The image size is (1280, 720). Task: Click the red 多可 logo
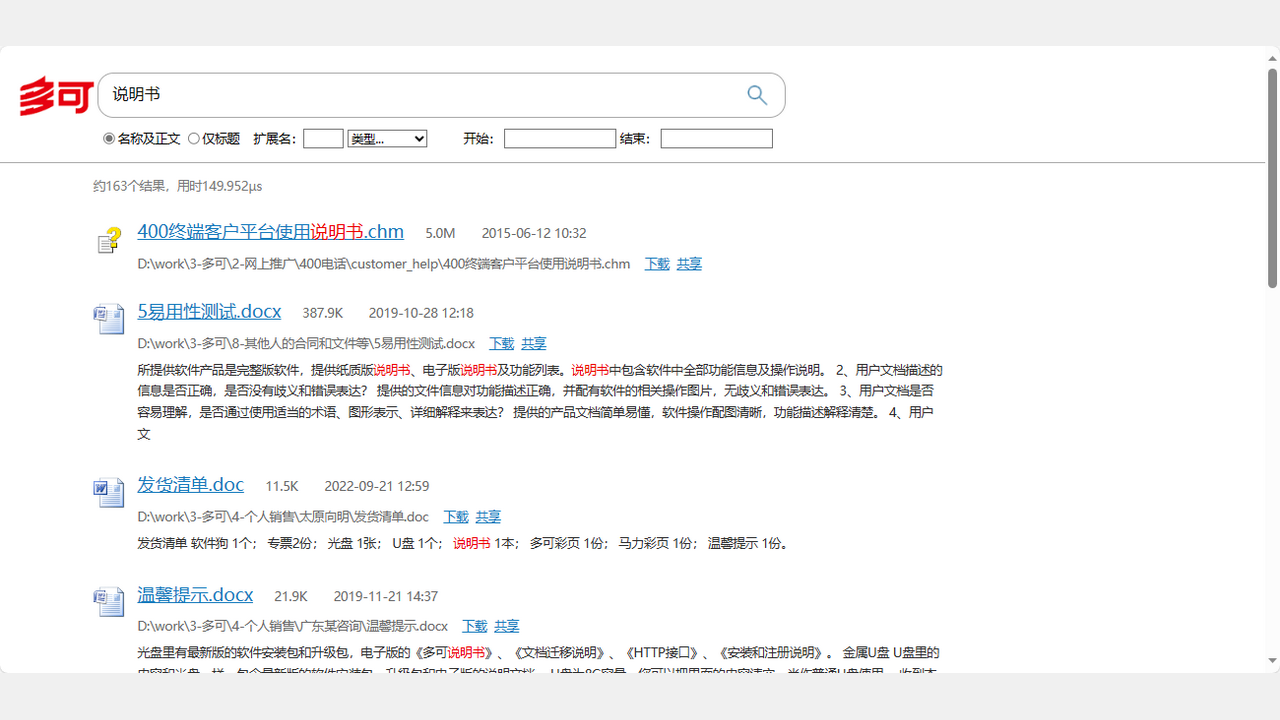[x=55, y=95]
